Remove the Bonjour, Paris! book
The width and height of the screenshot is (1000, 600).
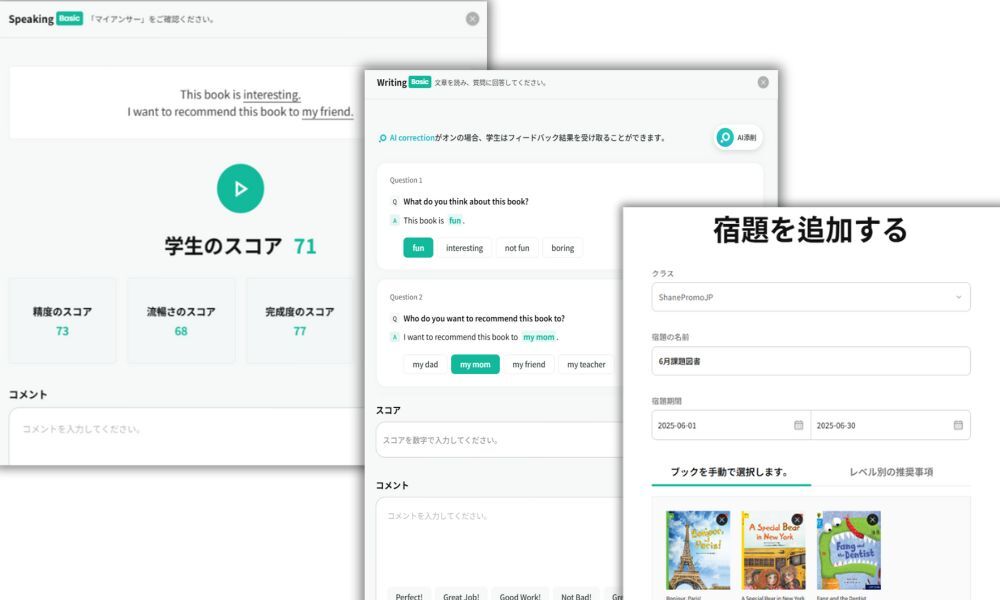tap(722, 519)
